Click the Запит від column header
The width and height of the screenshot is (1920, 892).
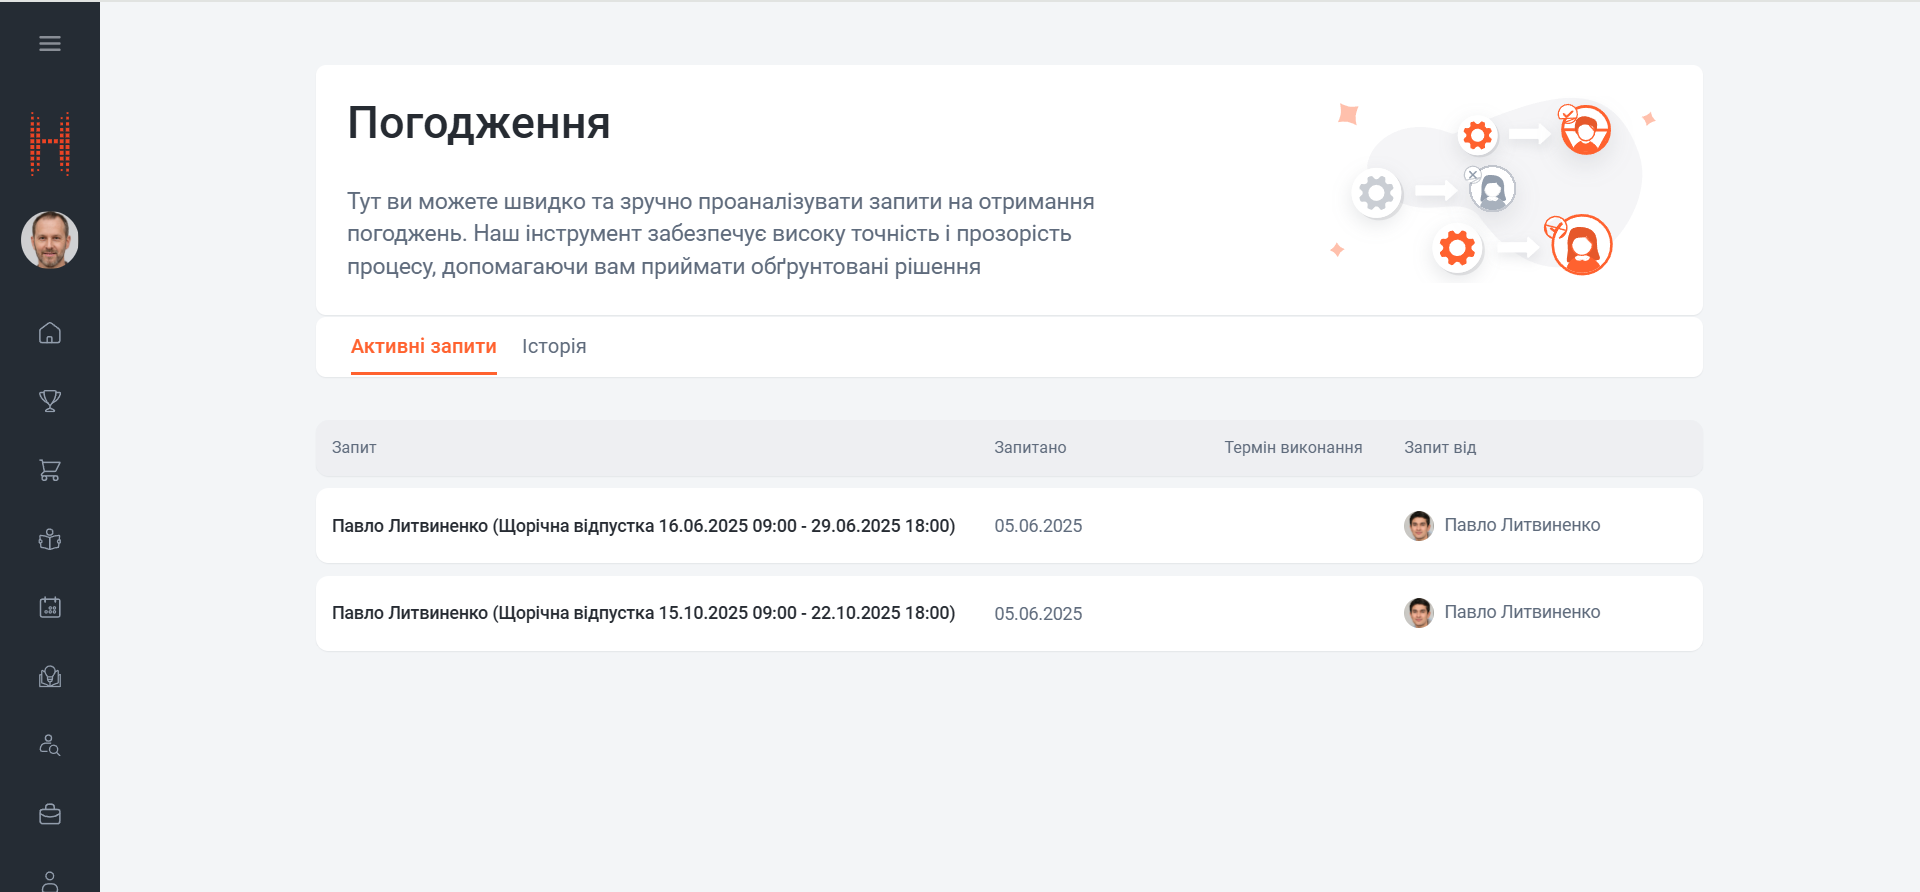(1440, 447)
